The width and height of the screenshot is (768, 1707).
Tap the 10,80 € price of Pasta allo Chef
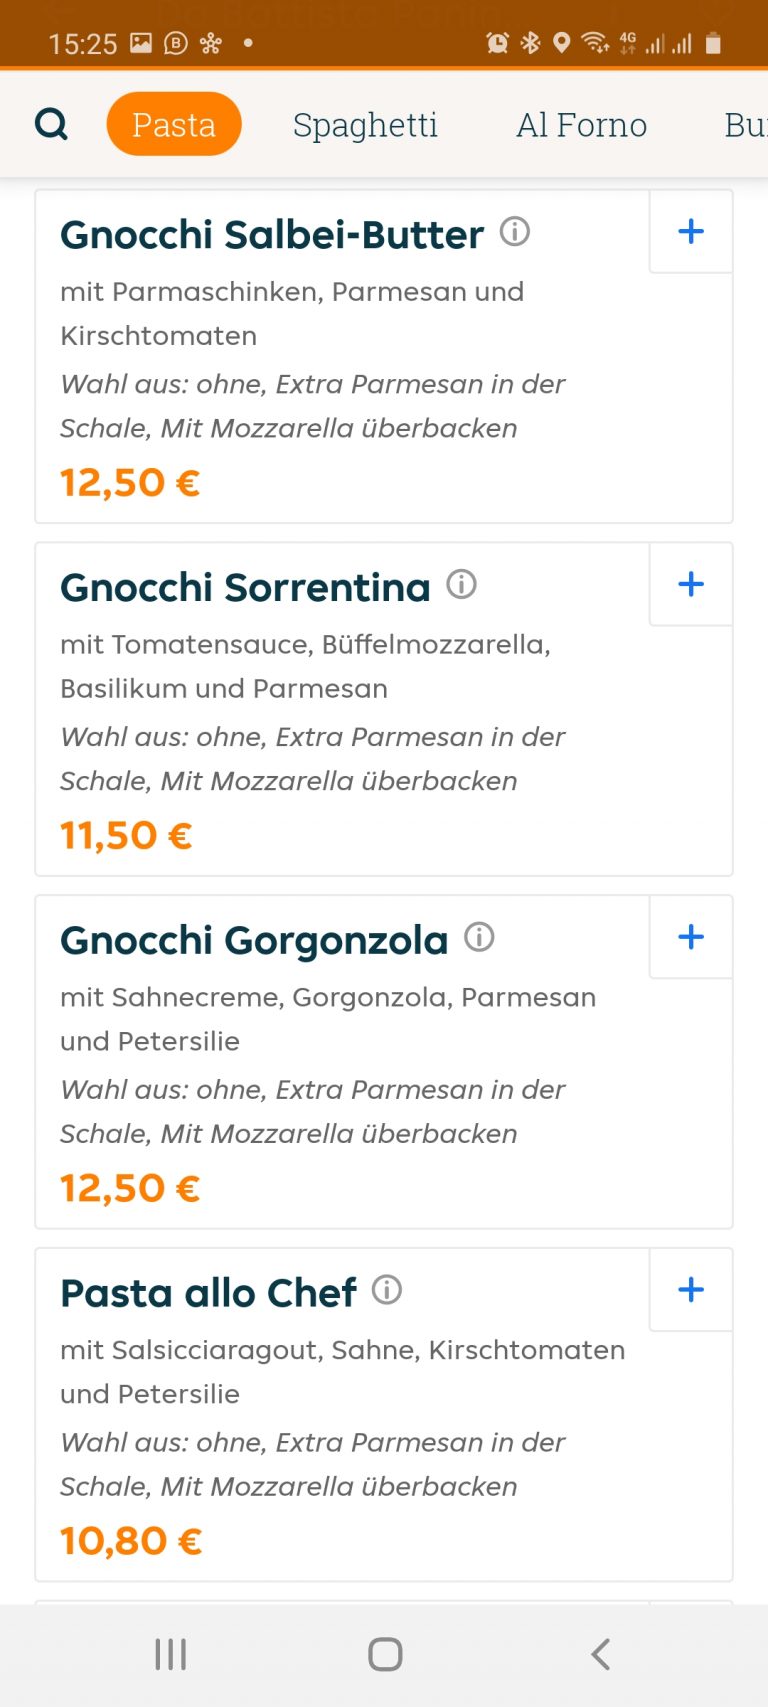point(131,1541)
